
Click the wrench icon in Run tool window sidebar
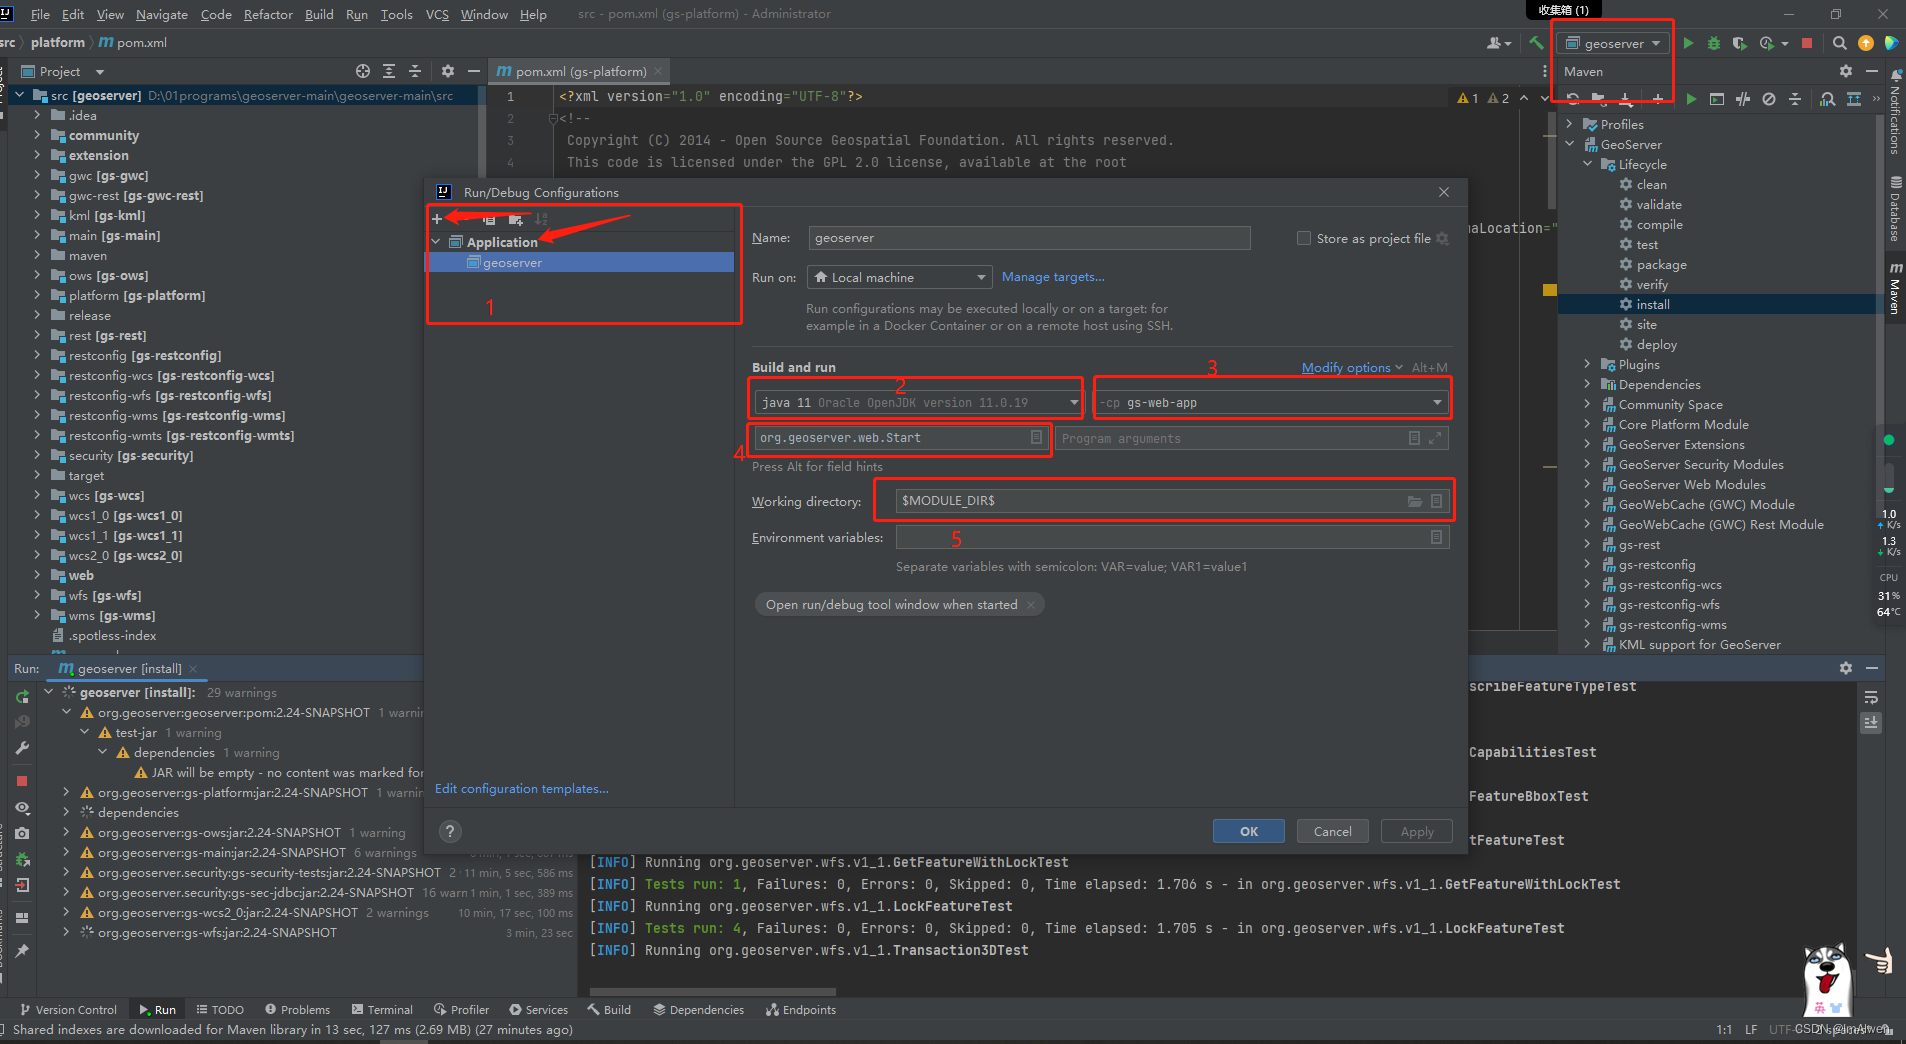tap(22, 748)
